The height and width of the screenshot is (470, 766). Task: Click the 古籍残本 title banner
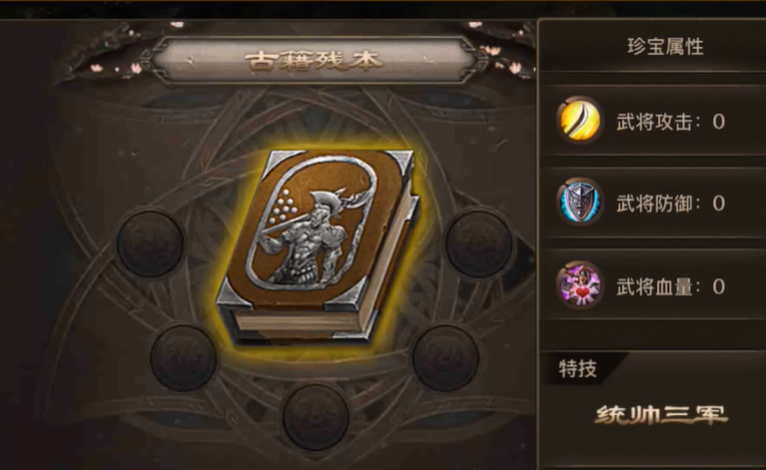coord(313,60)
